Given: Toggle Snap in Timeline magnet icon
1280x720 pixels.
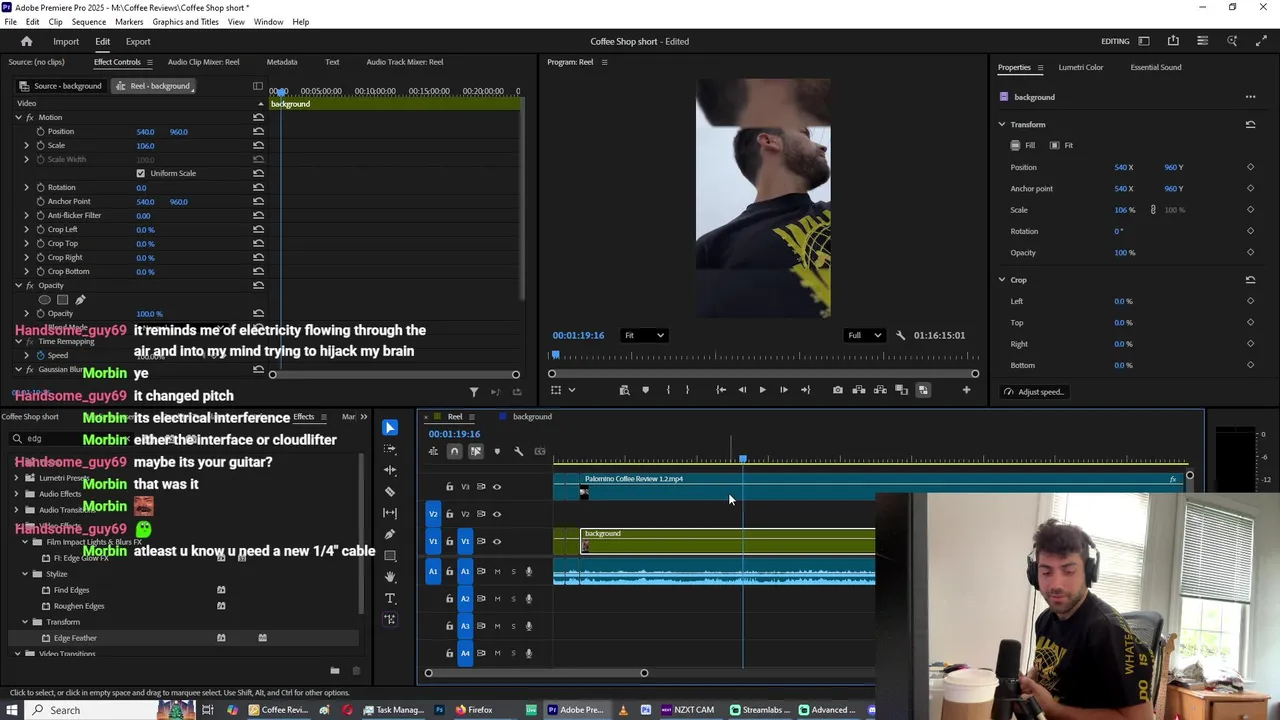Looking at the screenshot, I should 454,451.
